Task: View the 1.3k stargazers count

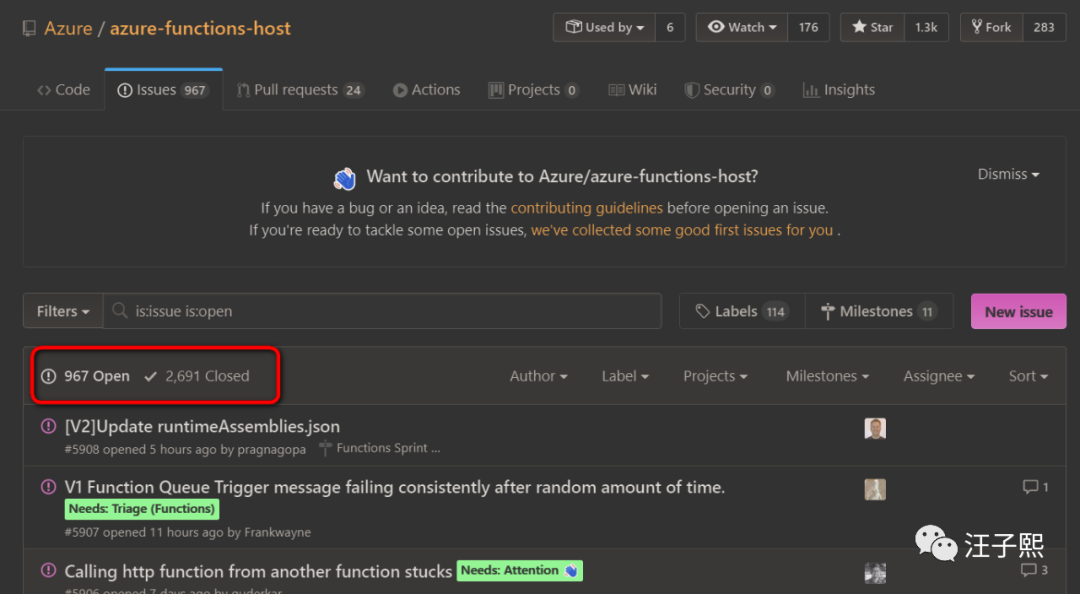Action: coord(926,28)
